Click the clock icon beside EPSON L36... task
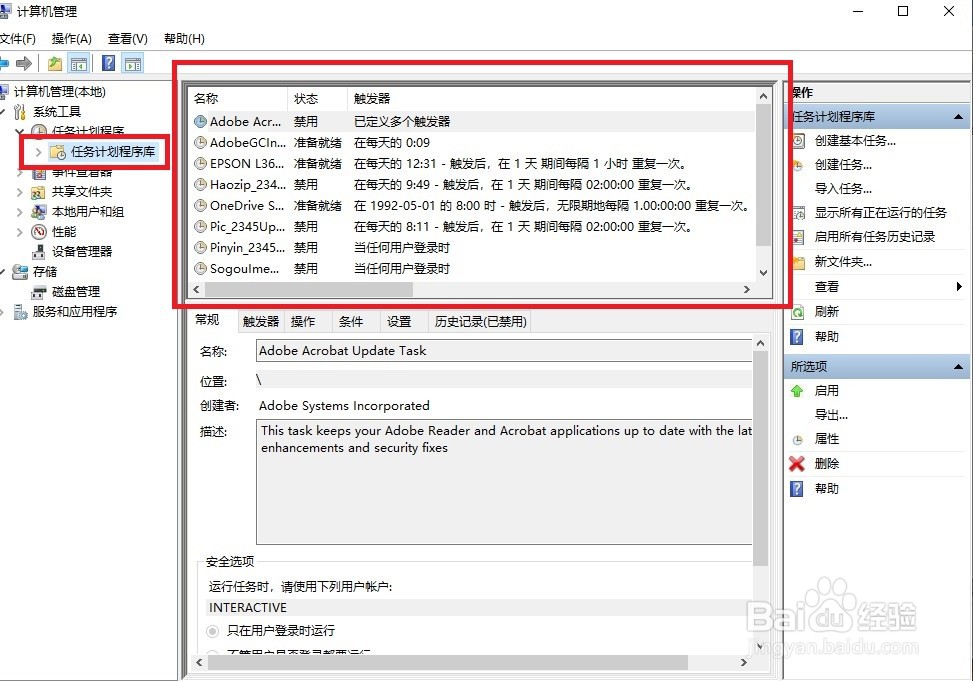 [x=200, y=164]
